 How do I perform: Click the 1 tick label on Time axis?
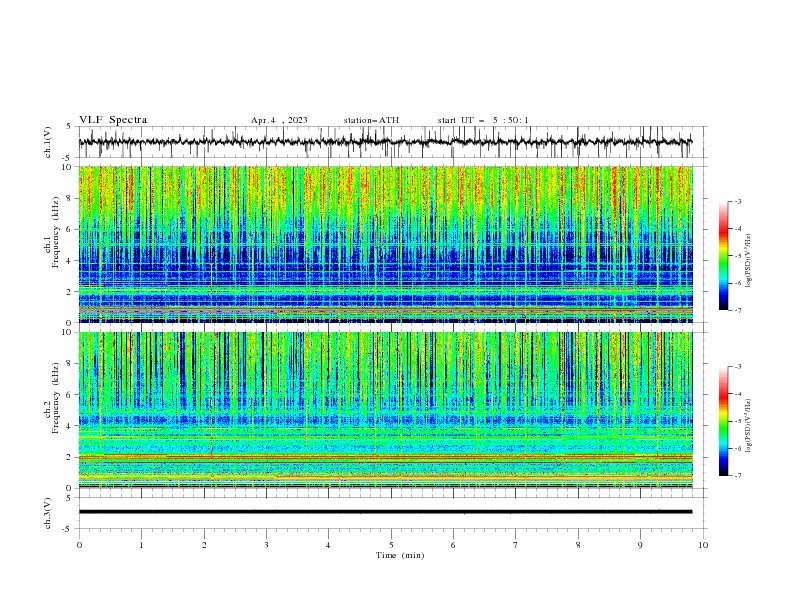click(x=141, y=545)
